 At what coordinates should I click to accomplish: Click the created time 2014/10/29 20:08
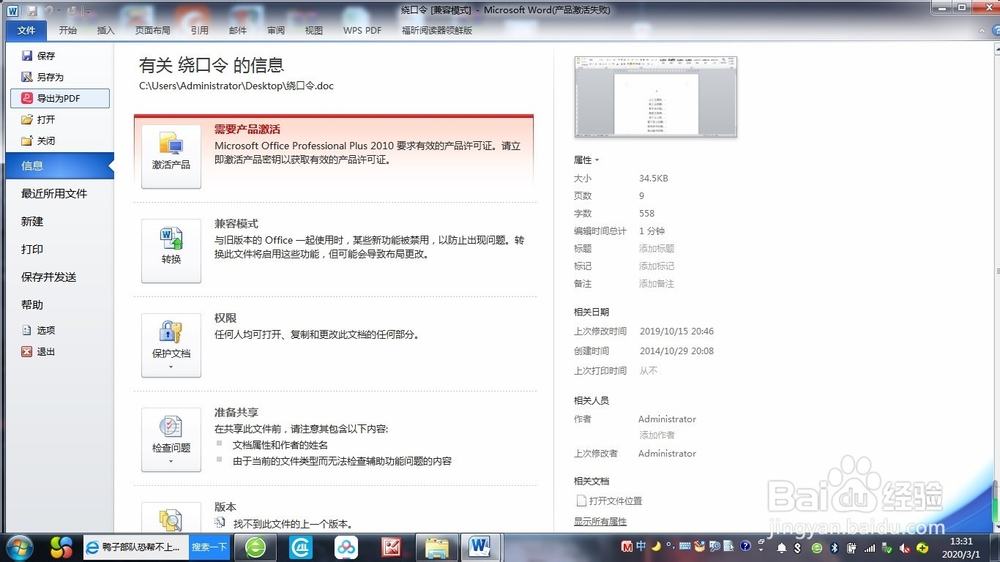pyautogui.click(x=677, y=351)
